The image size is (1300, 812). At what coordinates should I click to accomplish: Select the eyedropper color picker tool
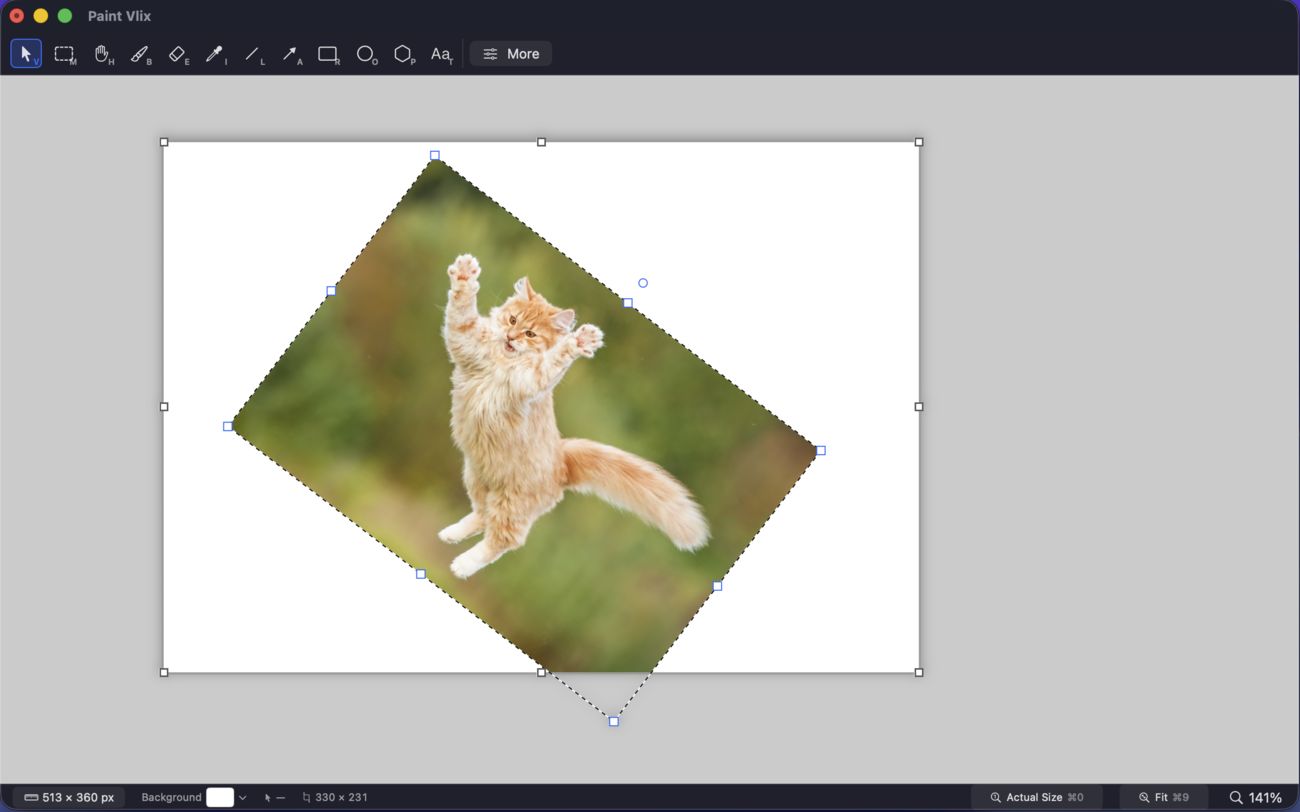click(x=215, y=54)
